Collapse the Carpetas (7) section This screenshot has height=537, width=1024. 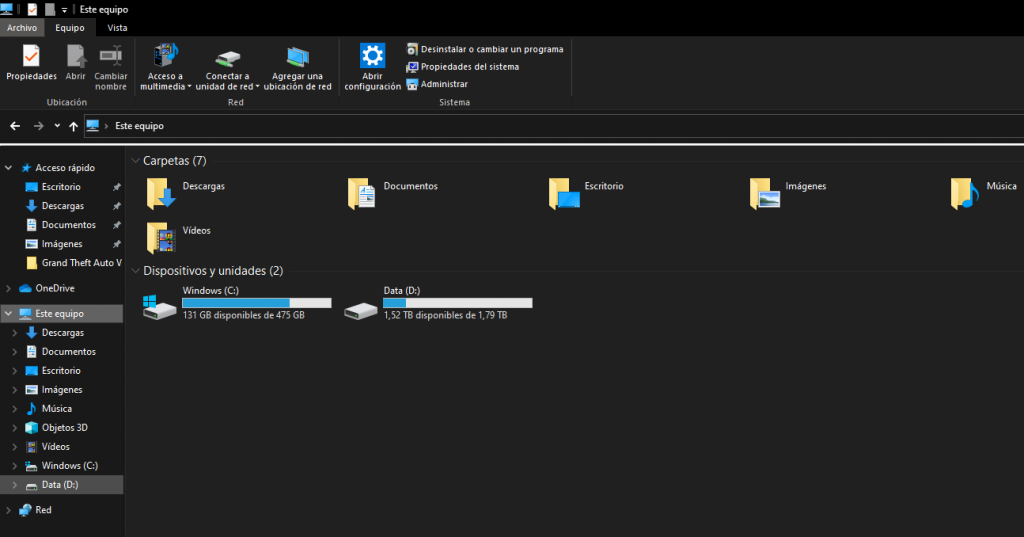[135, 161]
